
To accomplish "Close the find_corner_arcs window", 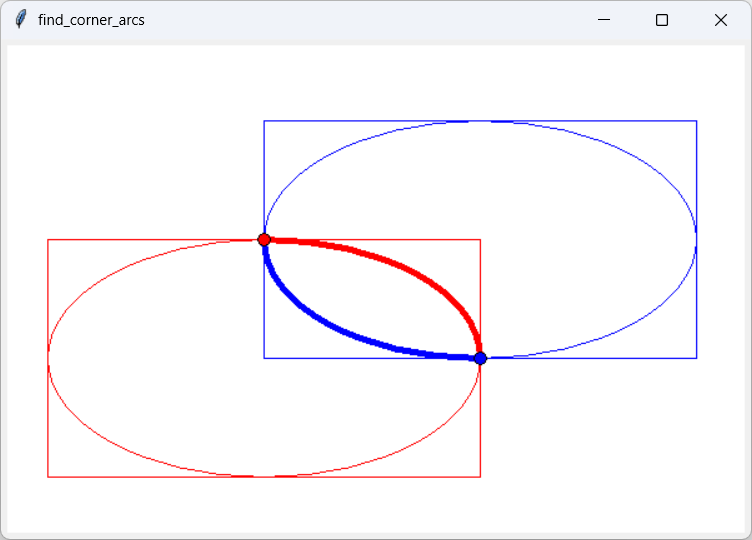I will [x=720, y=20].
